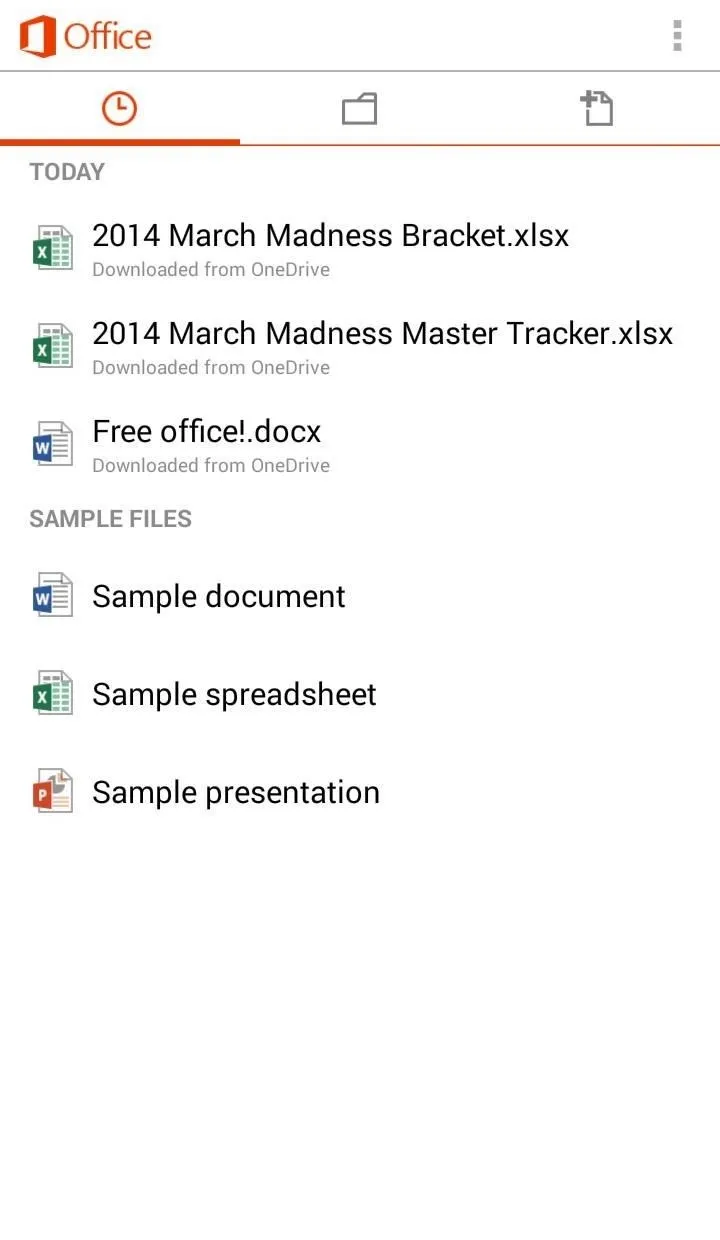Open the Recent documents clock tab
The image size is (720, 1240).
coord(119,108)
